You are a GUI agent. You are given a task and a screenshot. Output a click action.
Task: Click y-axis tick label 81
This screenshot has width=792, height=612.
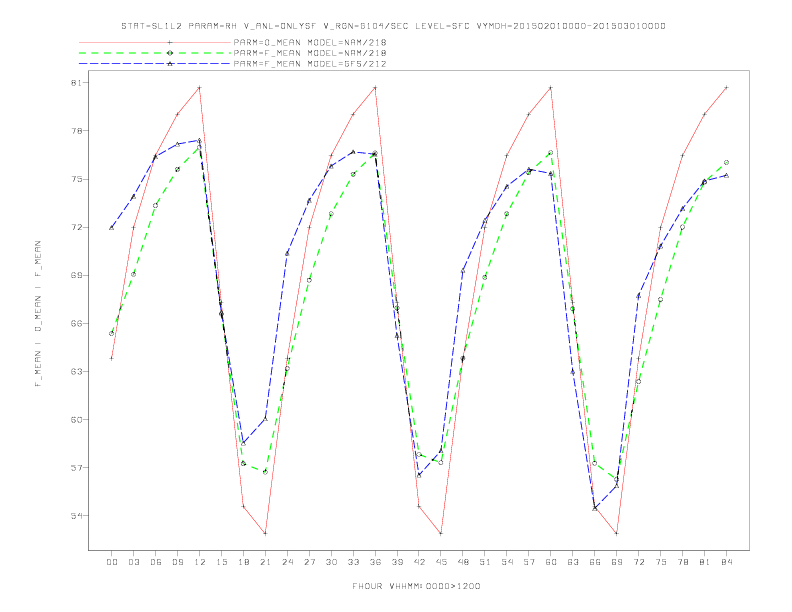(76, 82)
